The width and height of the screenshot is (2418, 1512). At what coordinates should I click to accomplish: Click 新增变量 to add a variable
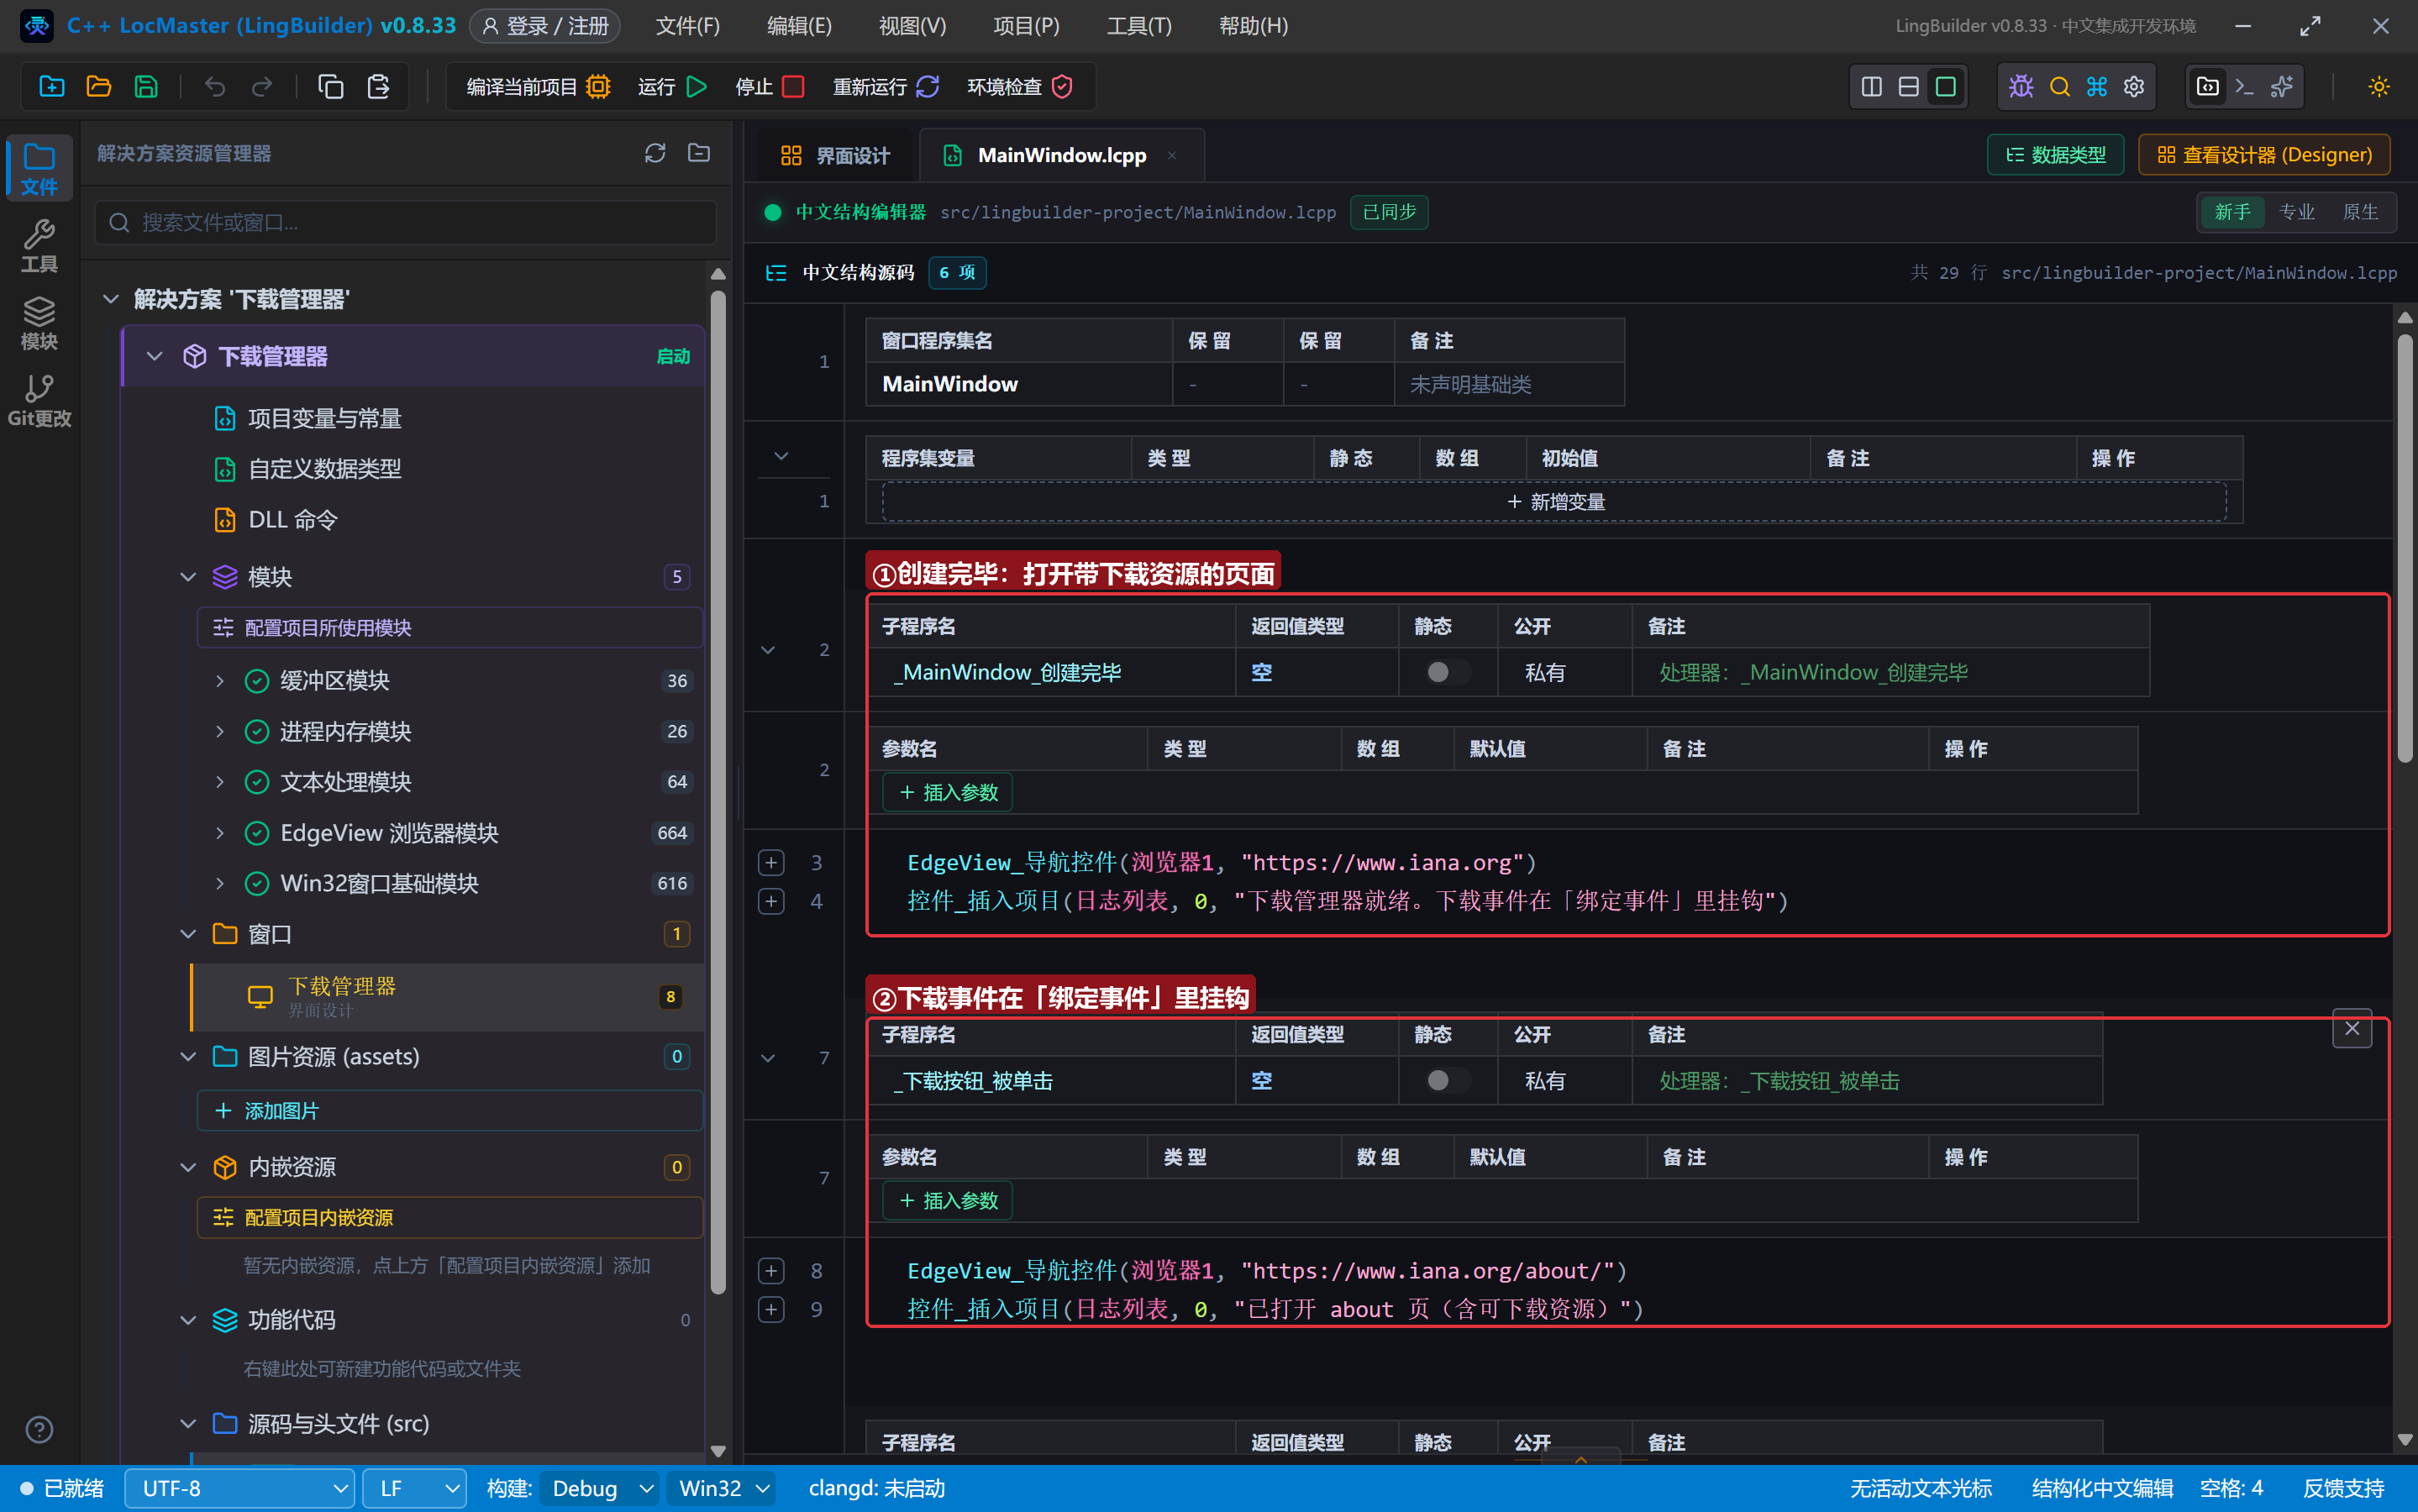click(1554, 502)
